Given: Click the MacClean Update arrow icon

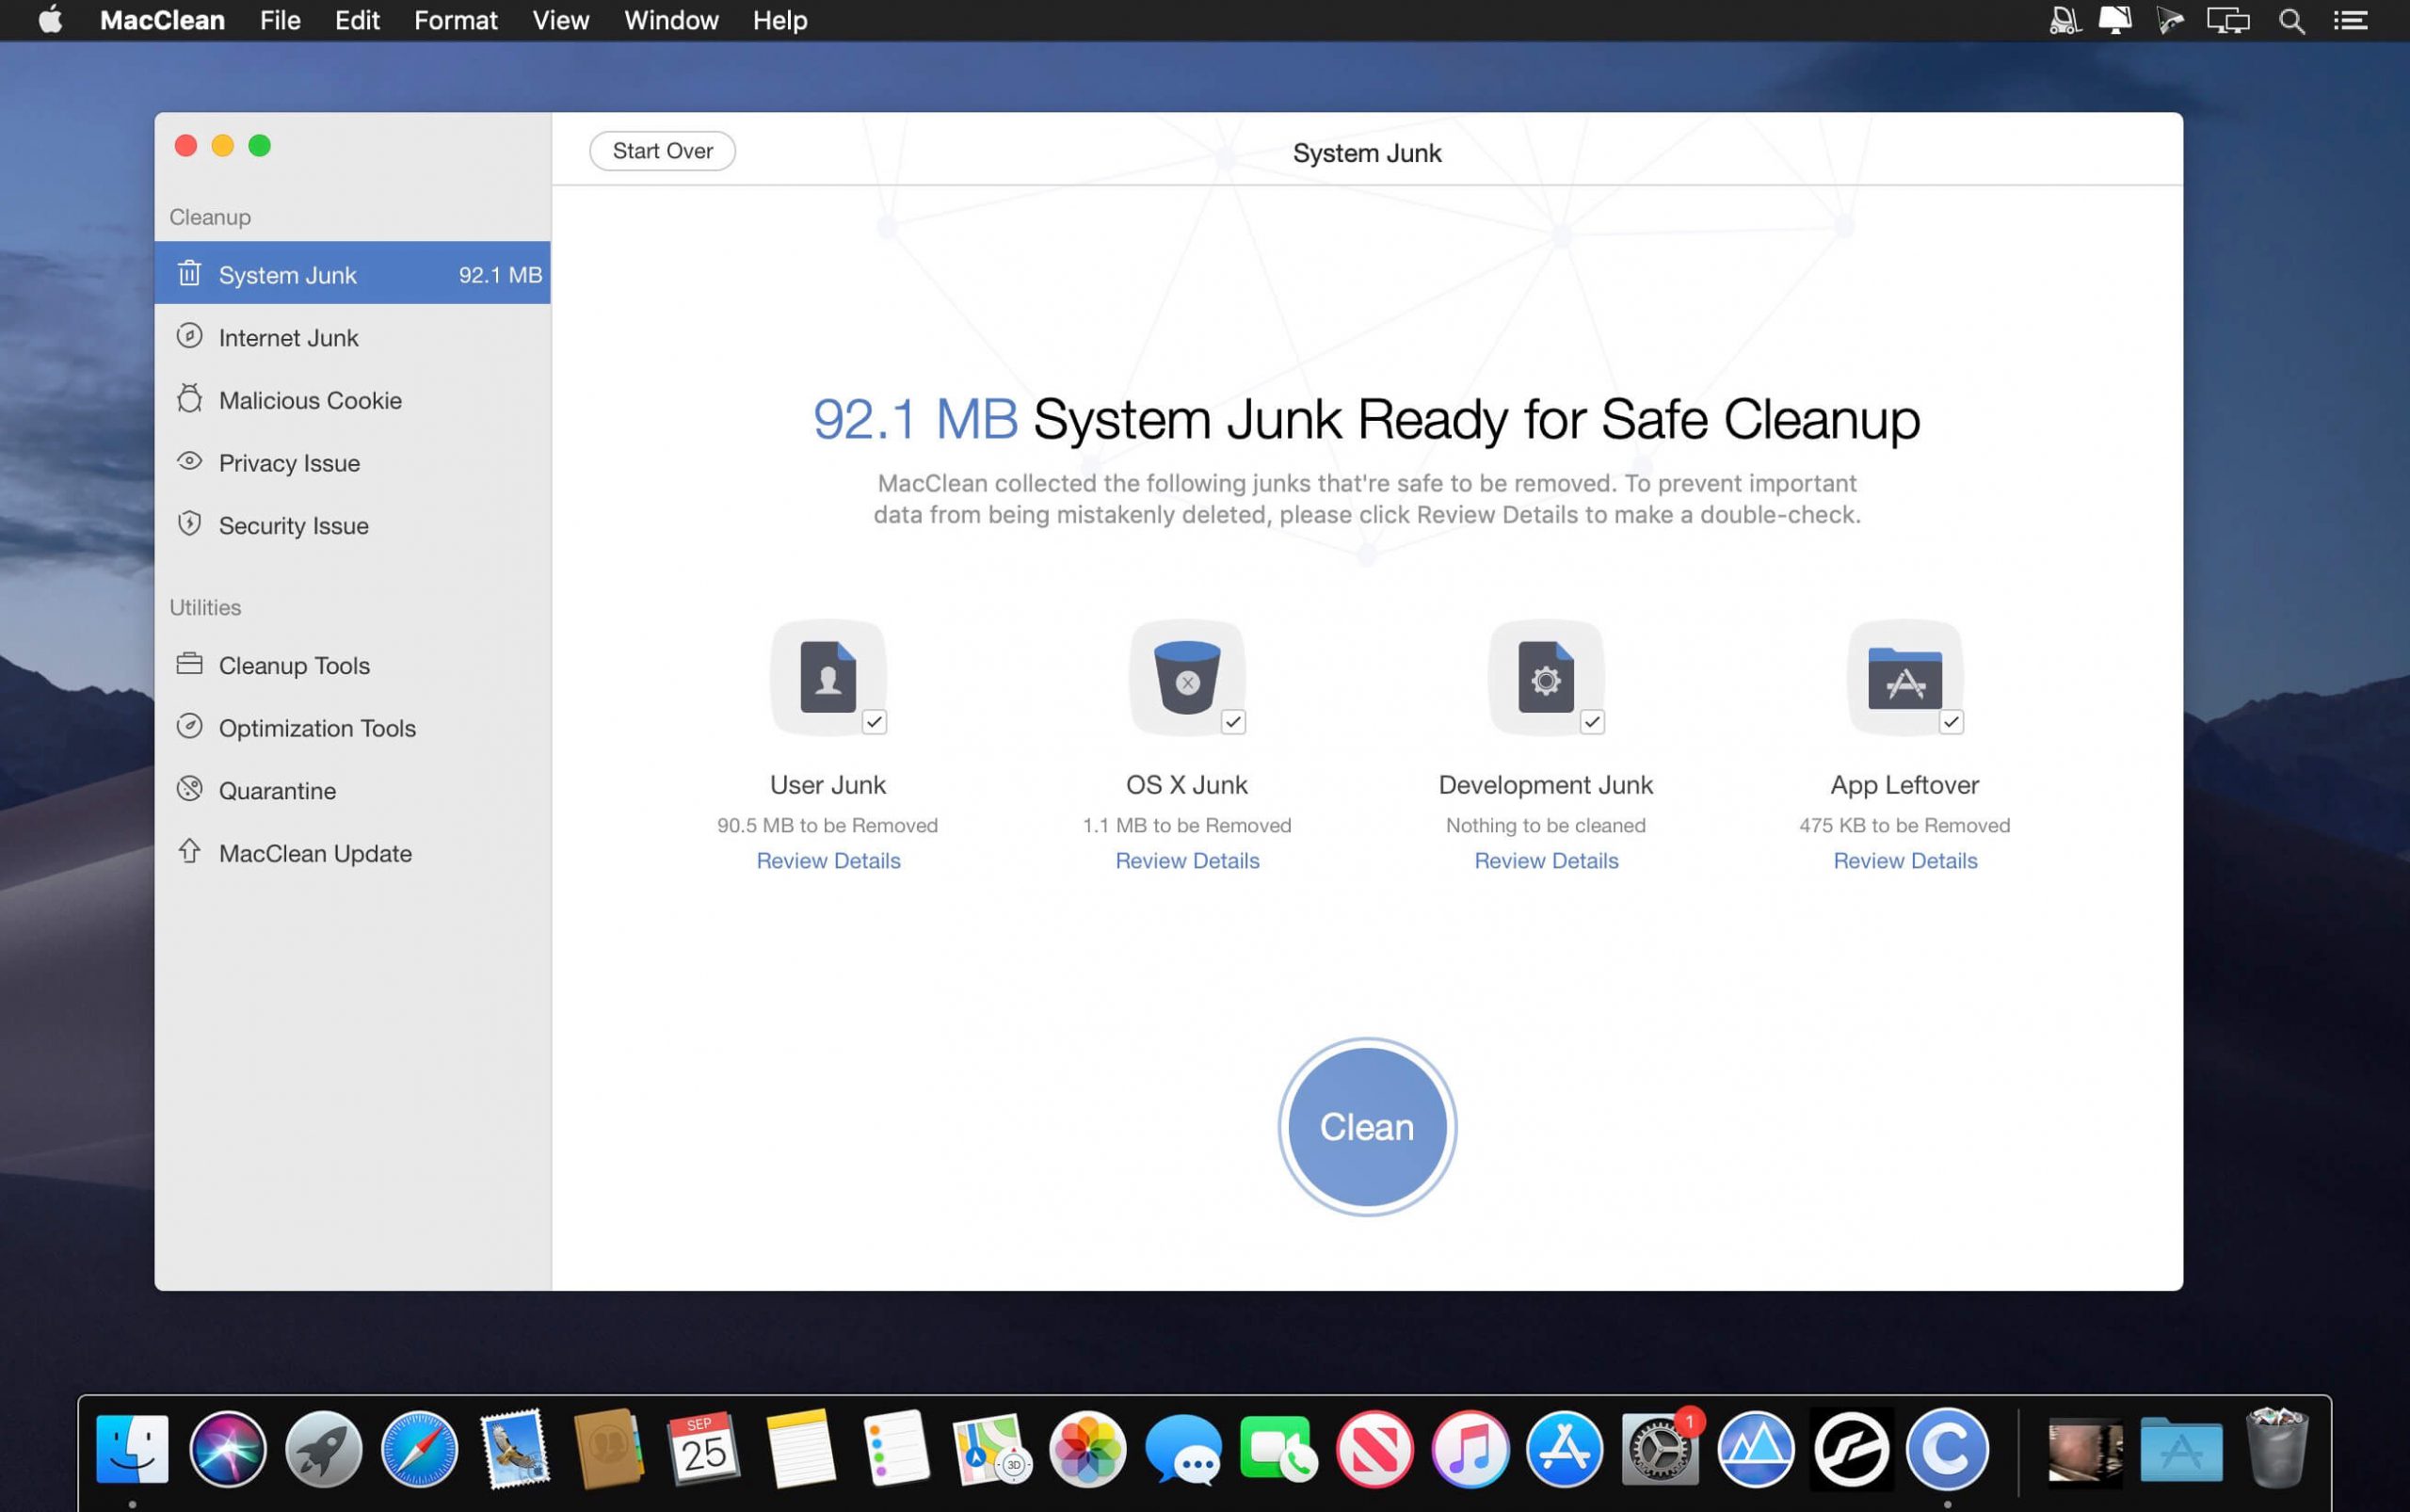Looking at the screenshot, I should (189, 851).
